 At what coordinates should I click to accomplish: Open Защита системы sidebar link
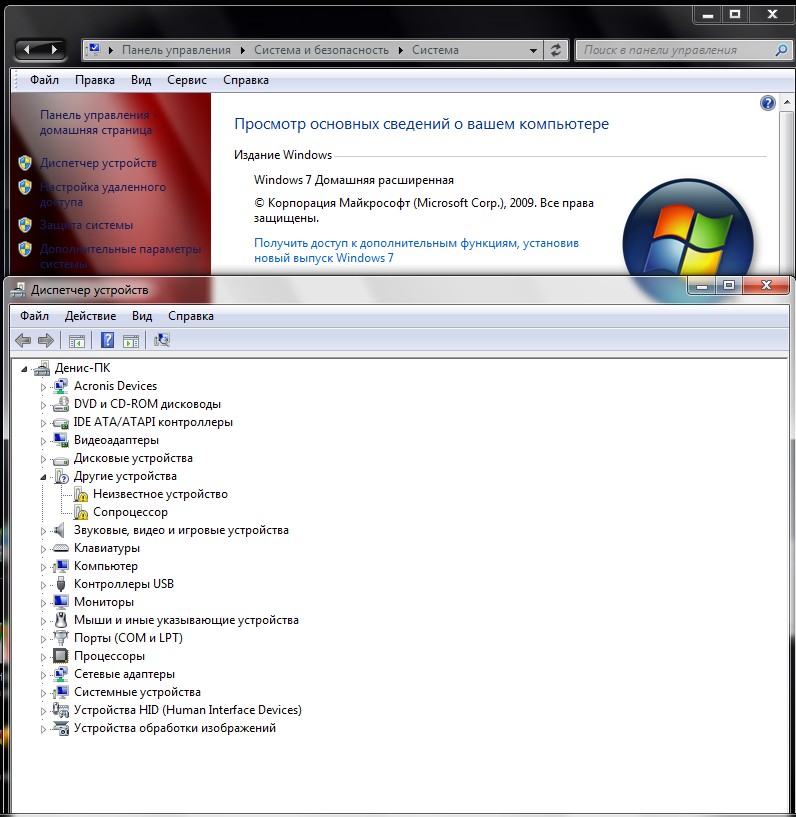pyautogui.click(x=86, y=225)
